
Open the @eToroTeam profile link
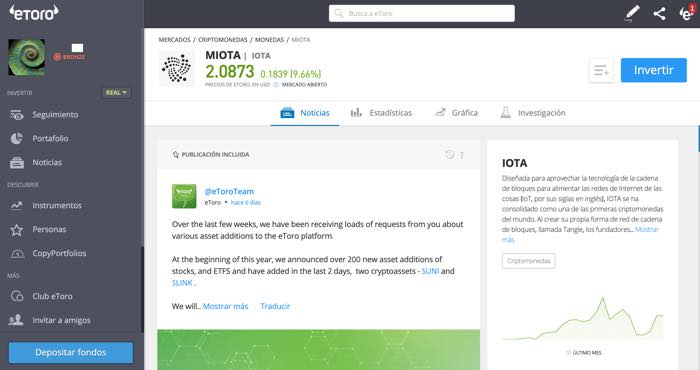(x=229, y=191)
